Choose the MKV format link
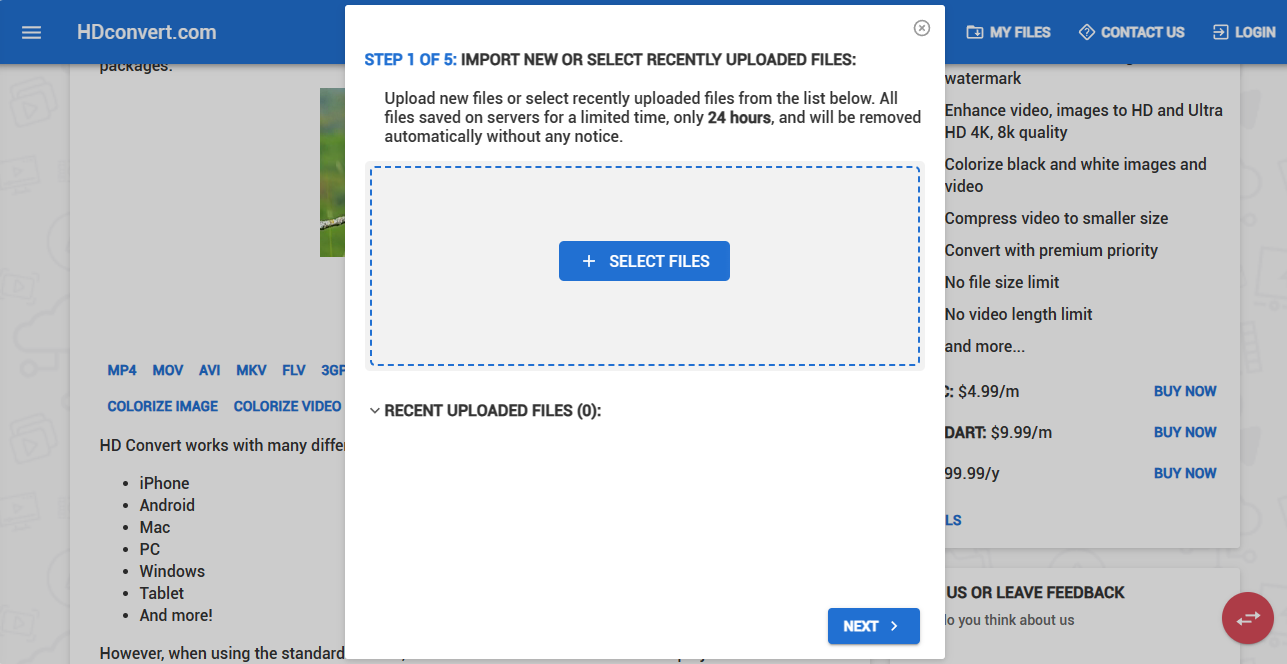Viewport: 1287px width, 664px height. tap(251, 370)
